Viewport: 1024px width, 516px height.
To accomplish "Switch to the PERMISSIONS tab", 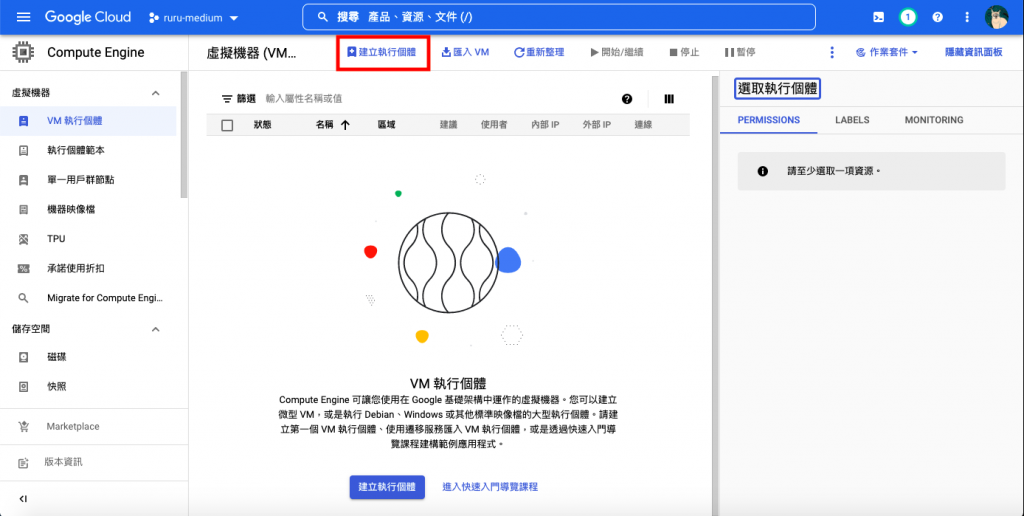I will pyautogui.click(x=769, y=120).
